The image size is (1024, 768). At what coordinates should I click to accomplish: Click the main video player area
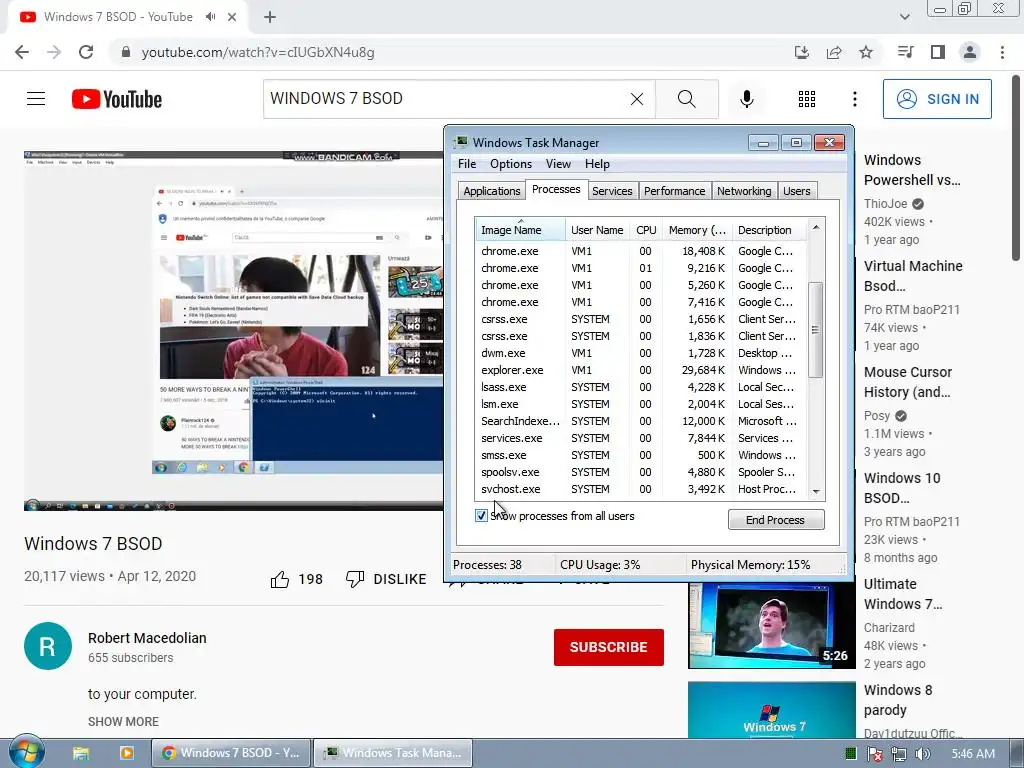pyautogui.click(x=234, y=330)
